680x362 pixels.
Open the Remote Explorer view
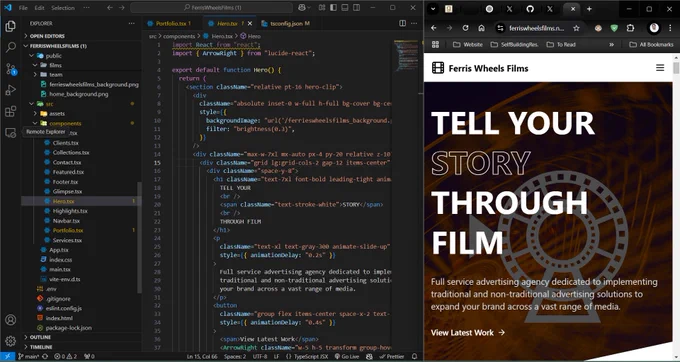[x=10, y=133]
